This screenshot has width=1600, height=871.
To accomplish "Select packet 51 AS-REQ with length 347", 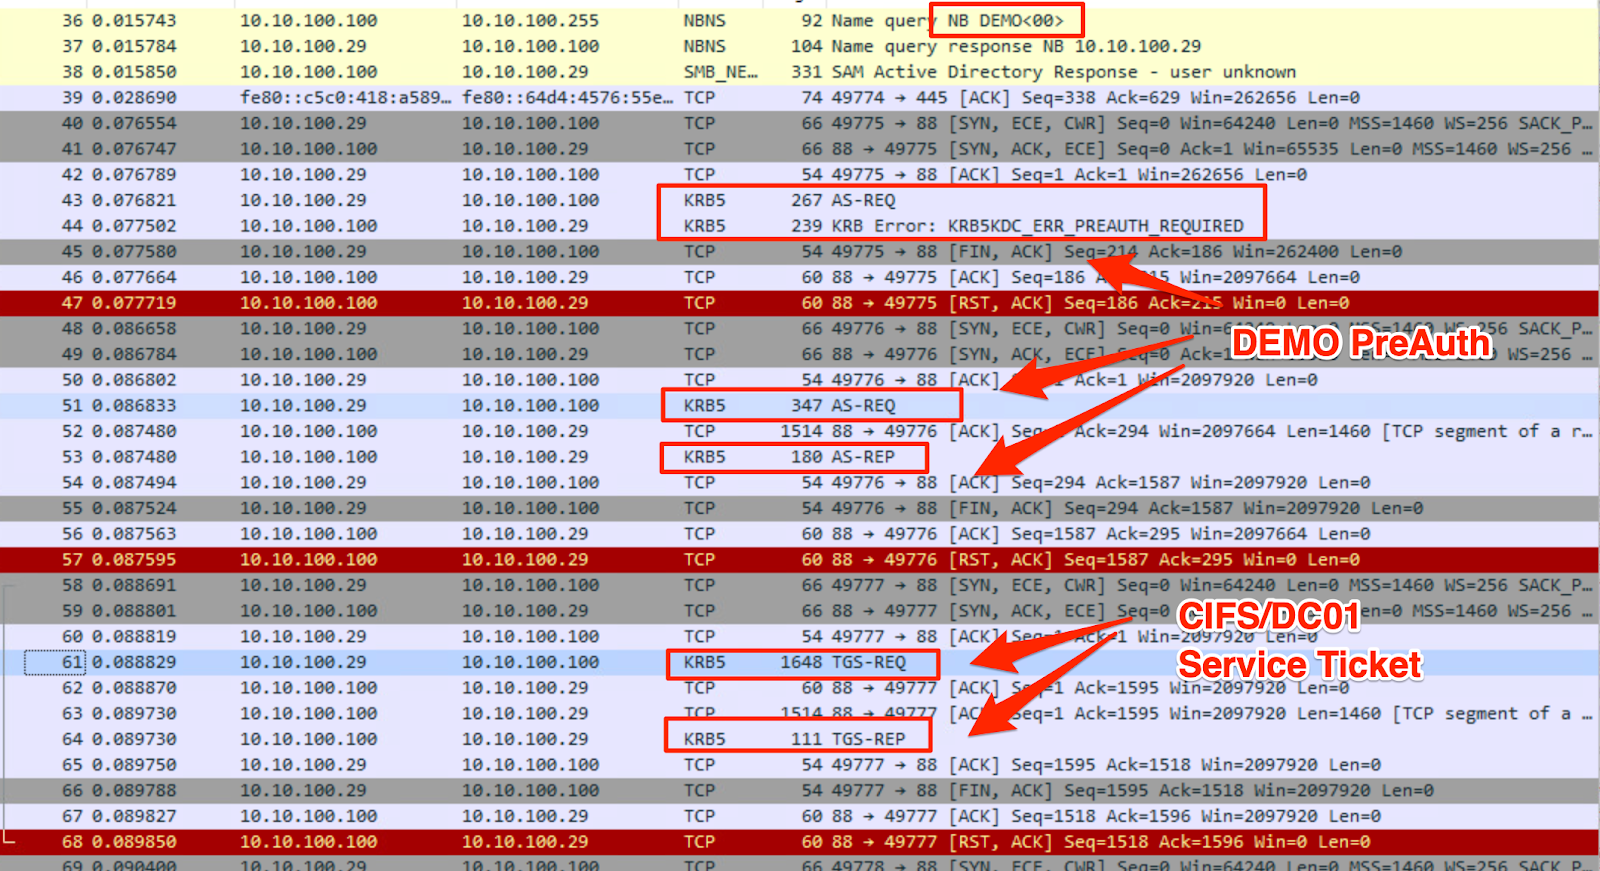I will pyautogui.click(x=600, y=406).
